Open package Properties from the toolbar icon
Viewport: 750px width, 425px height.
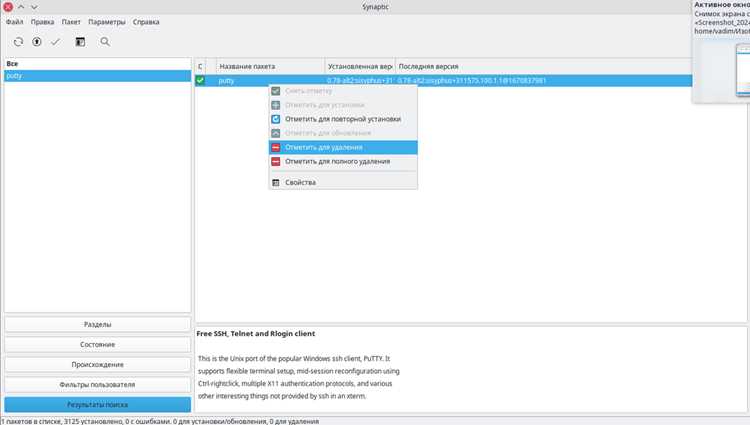pyautogui.click(x=80, y=42)
